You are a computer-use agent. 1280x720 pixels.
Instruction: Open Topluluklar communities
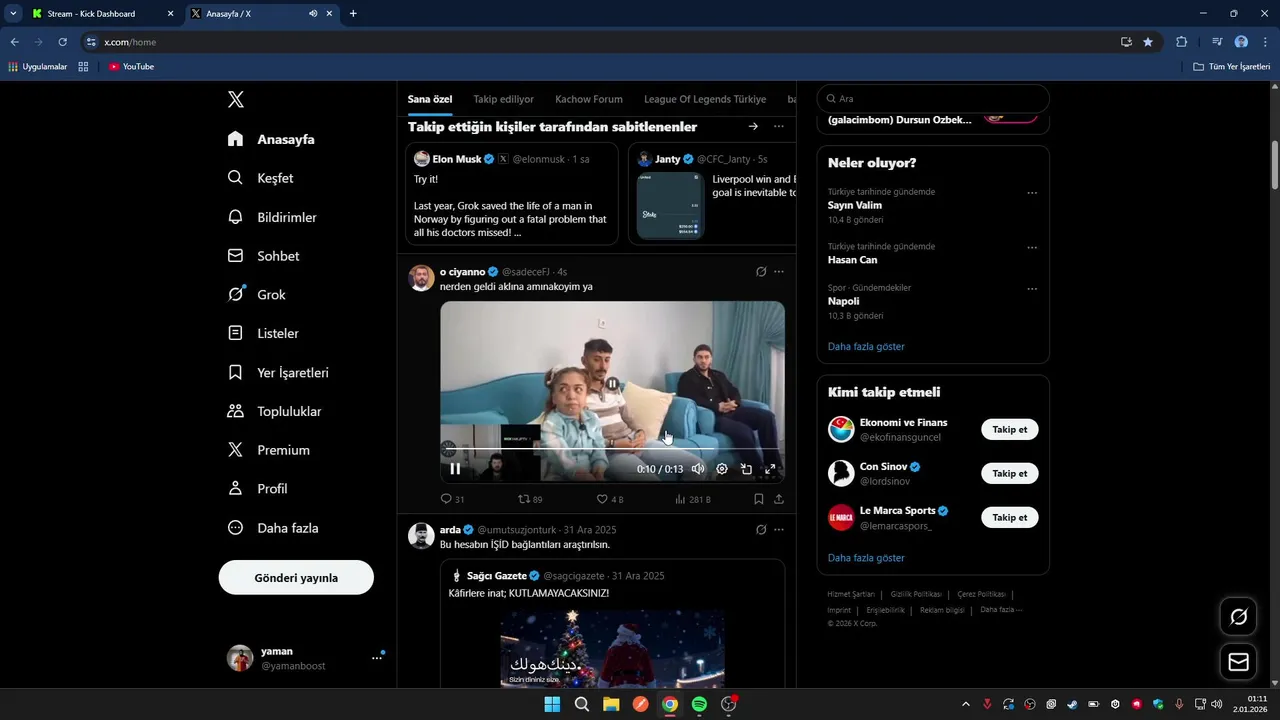pyautogui.click(x=275, y=411)
